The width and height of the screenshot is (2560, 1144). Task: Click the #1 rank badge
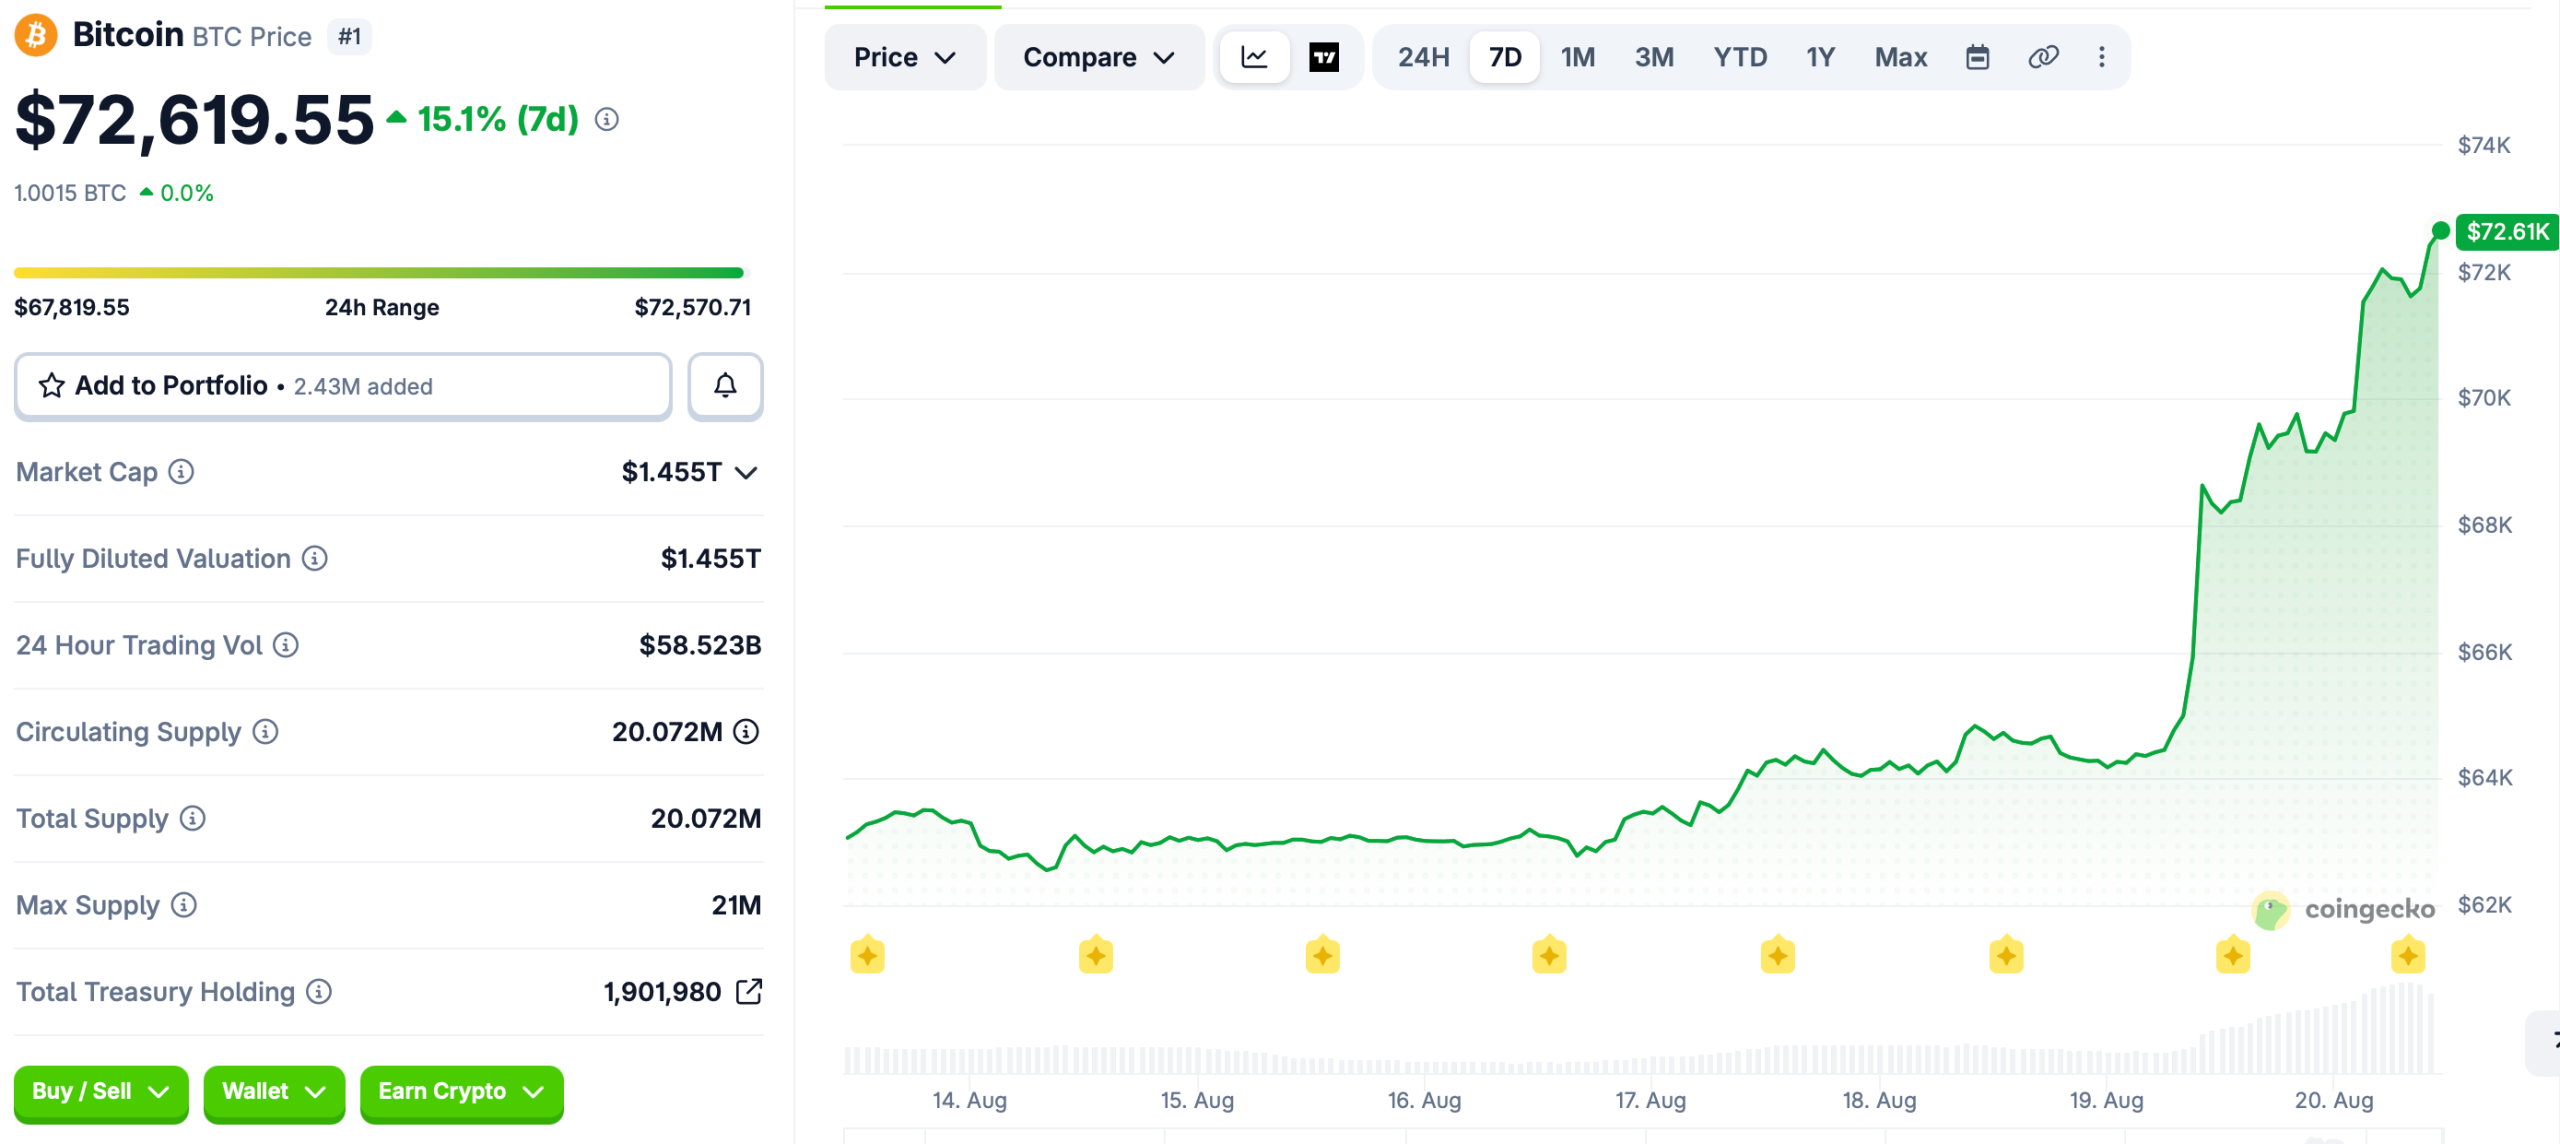tap(349, 37)
